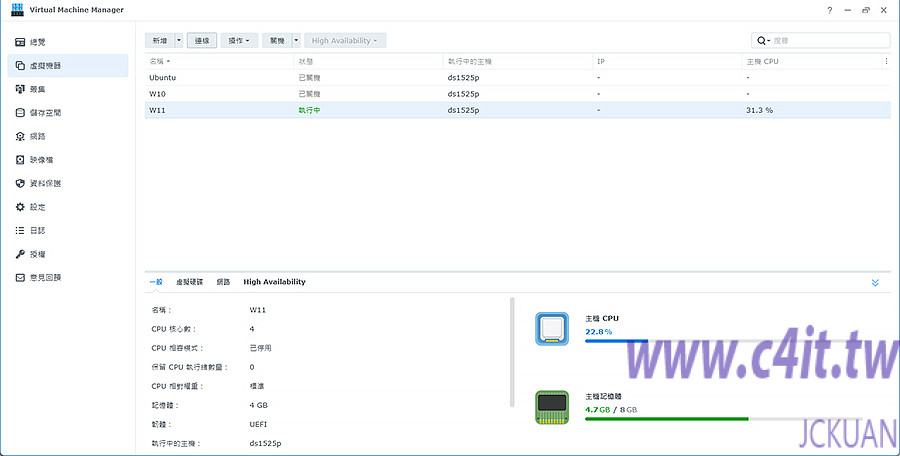Screen dimensions: 900x456
Task: Click the 標準 CPU weight value
Action: pos(257,386)
